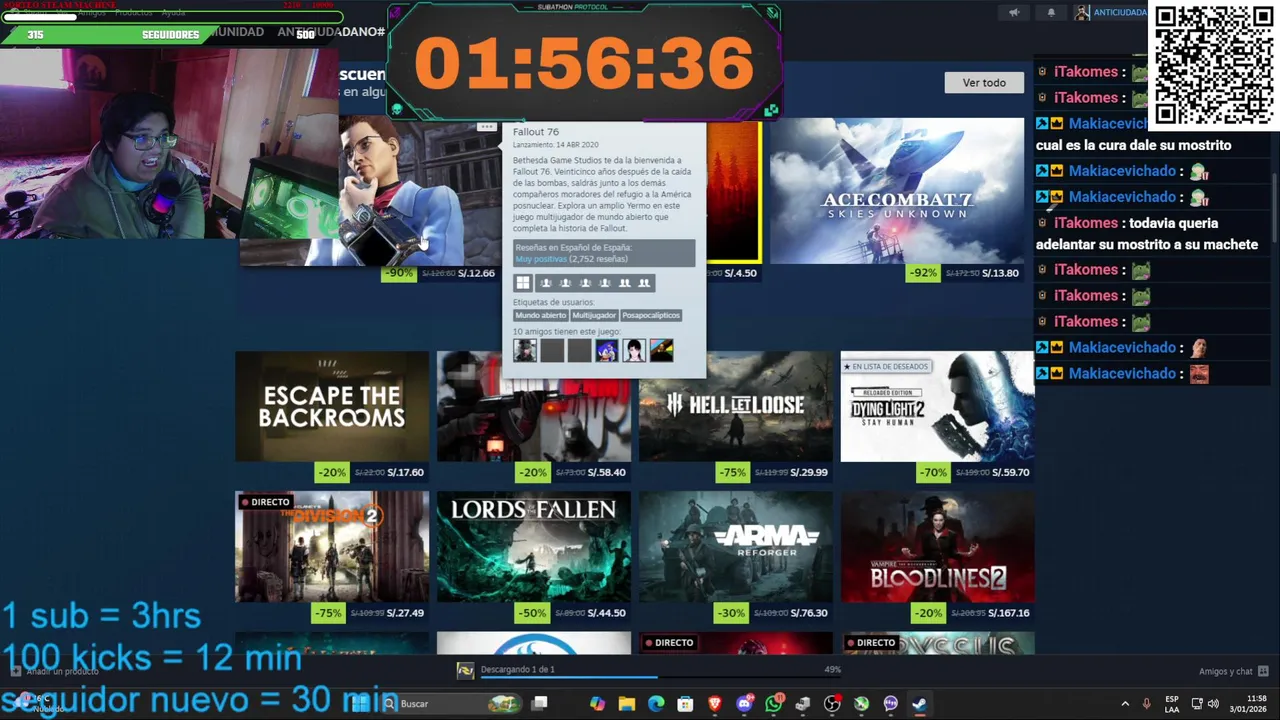This screenshot has height=720, width=1280.
Task: Open the Hell Let Loose capsule
Action: pyautogui.click(x=736, y=406)
